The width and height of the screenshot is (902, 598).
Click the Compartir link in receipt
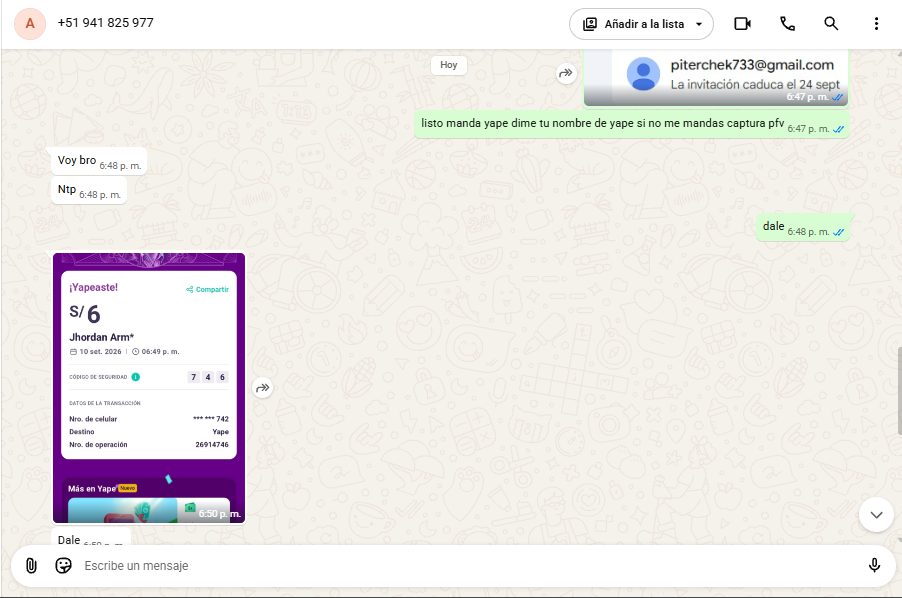[x=208, y=289]
